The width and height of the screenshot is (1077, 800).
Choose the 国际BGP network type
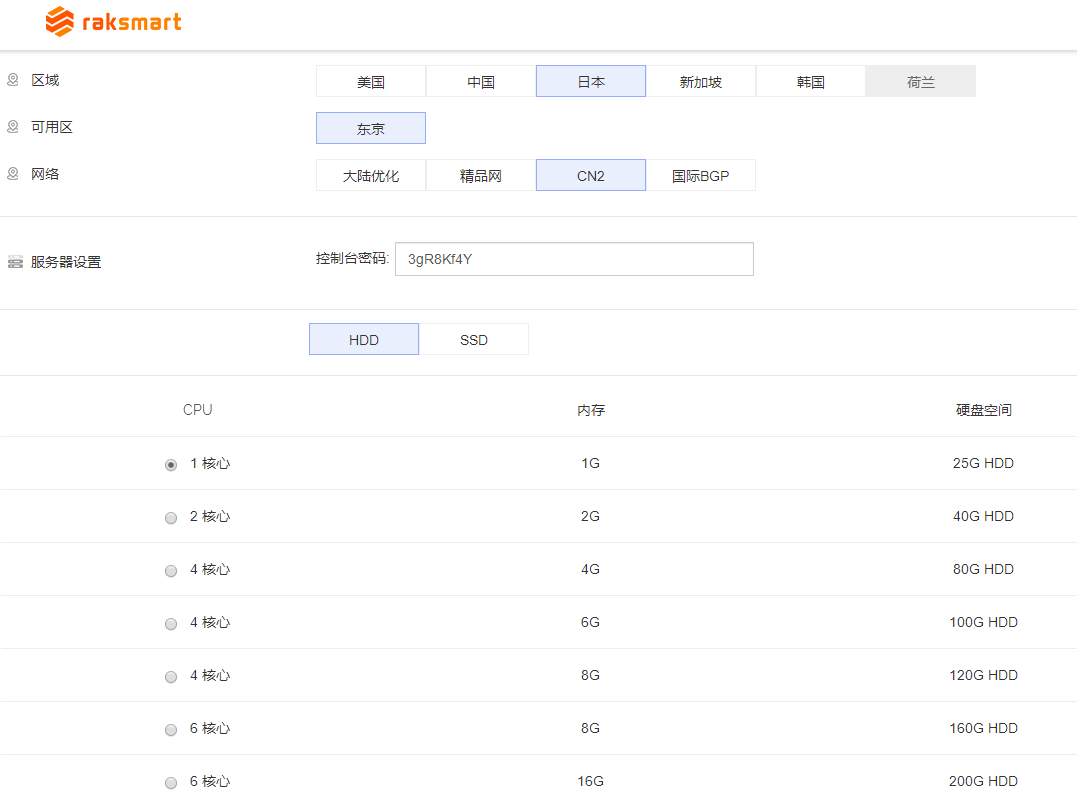click(x=701, y=176)
